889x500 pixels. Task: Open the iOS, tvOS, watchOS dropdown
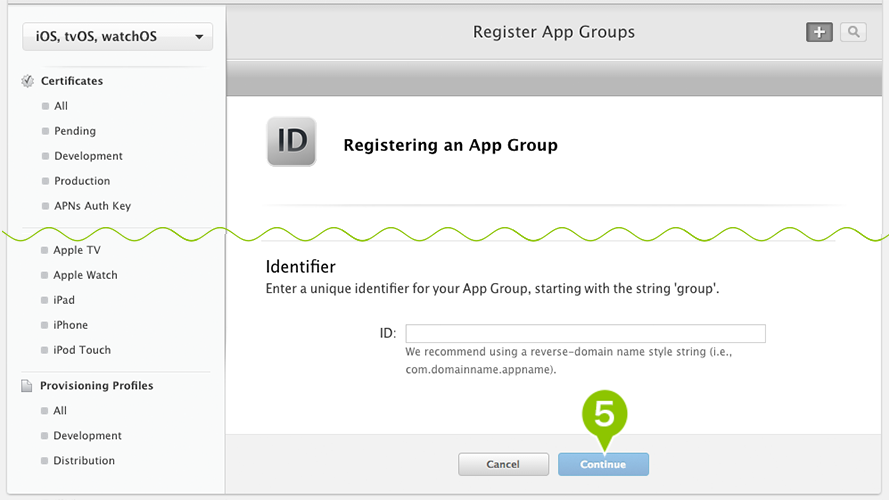pyautogui.click(x=117, y=37)
